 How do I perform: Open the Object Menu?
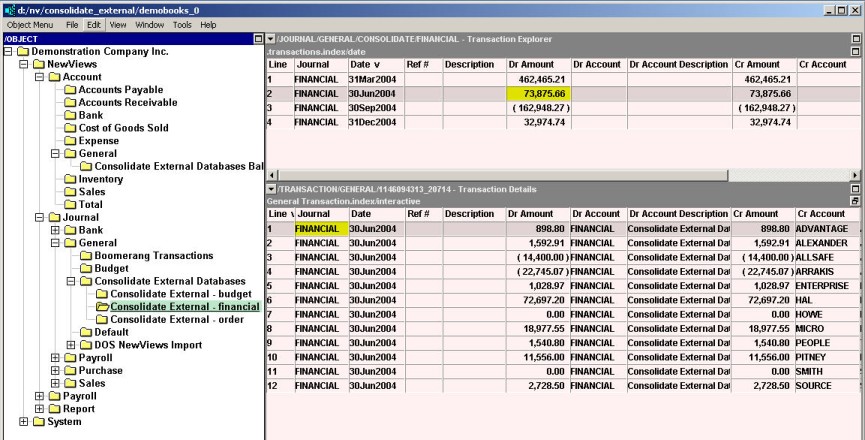click(x=30, y=23)
